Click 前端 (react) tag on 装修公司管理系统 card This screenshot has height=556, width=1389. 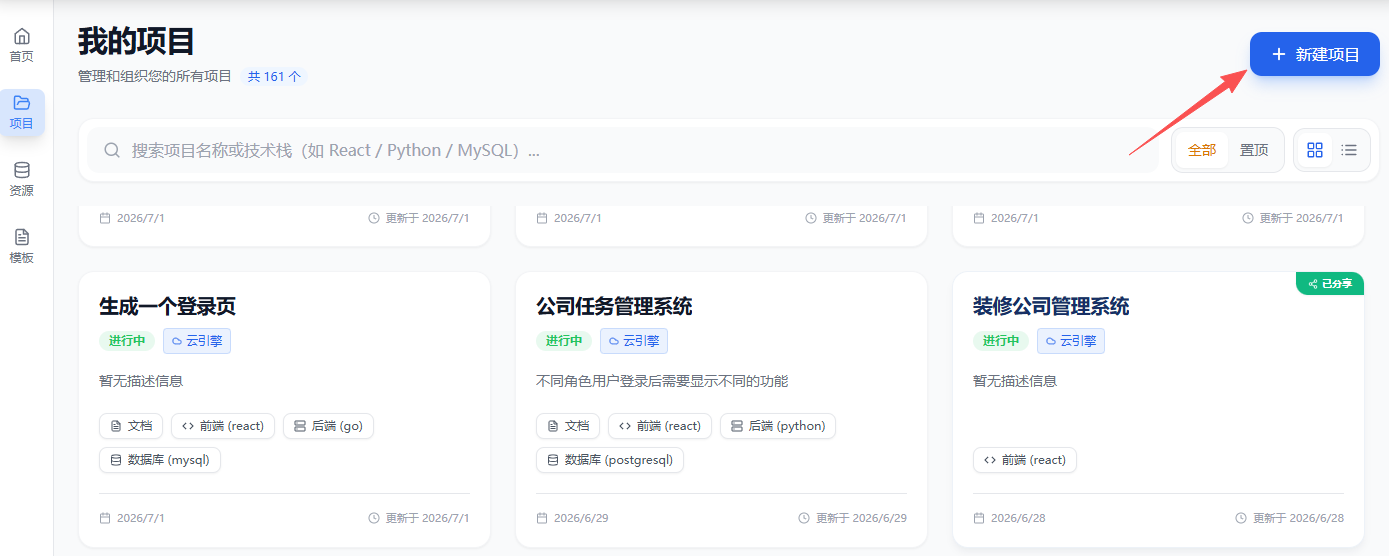pos(1025,460)
